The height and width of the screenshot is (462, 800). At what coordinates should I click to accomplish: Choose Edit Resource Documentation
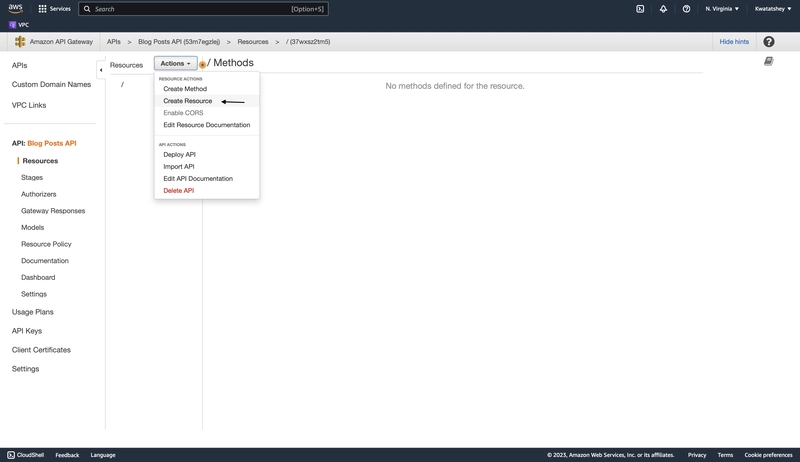[207, 125]
